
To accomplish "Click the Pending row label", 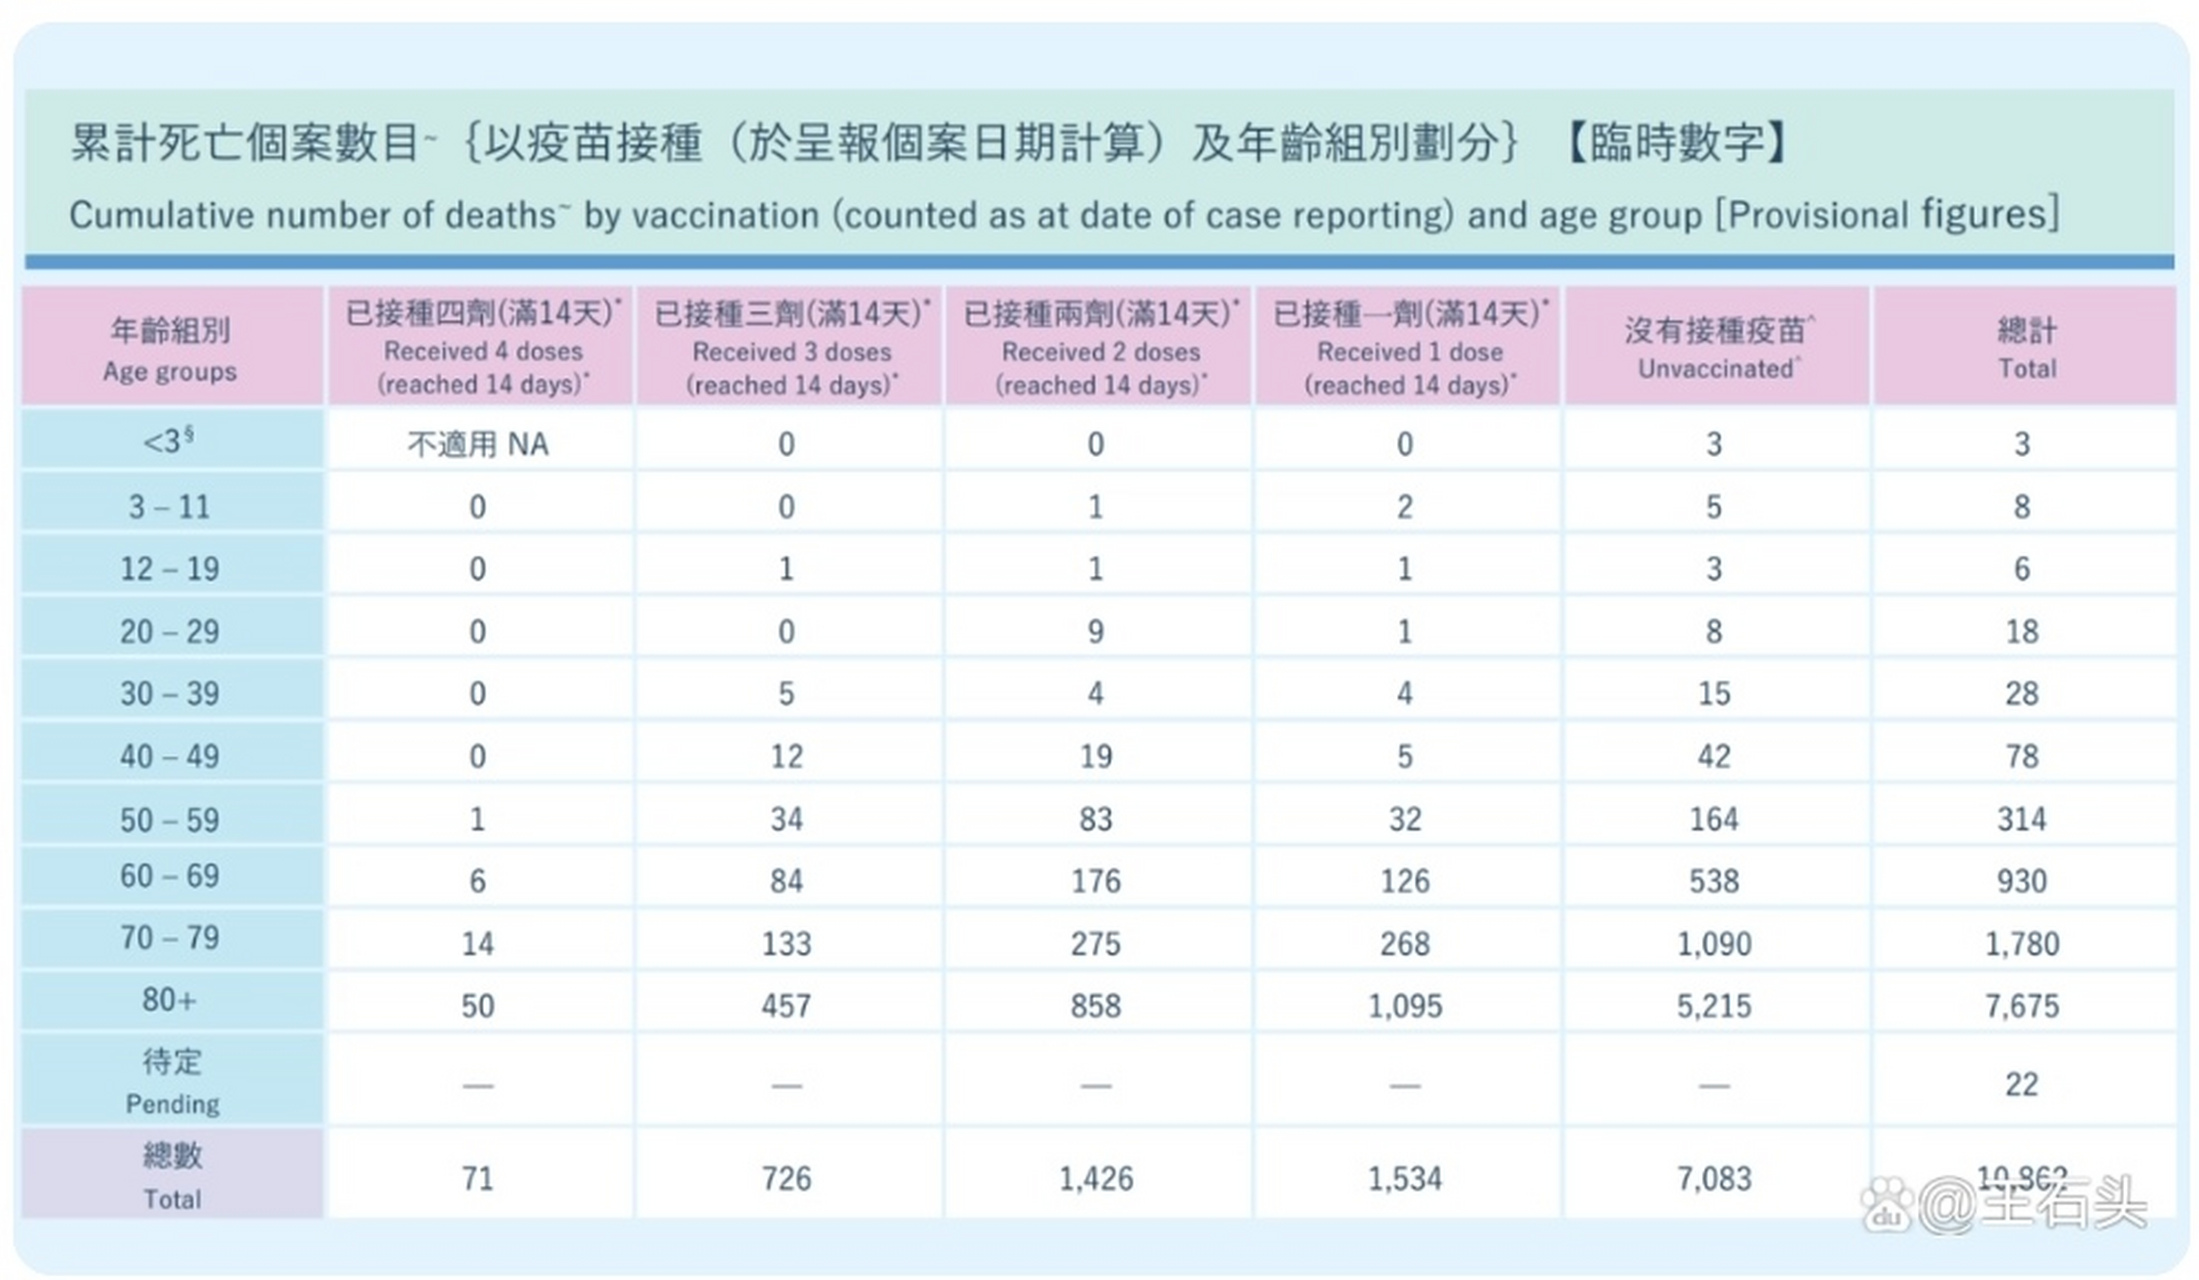I will [170, 1082].
